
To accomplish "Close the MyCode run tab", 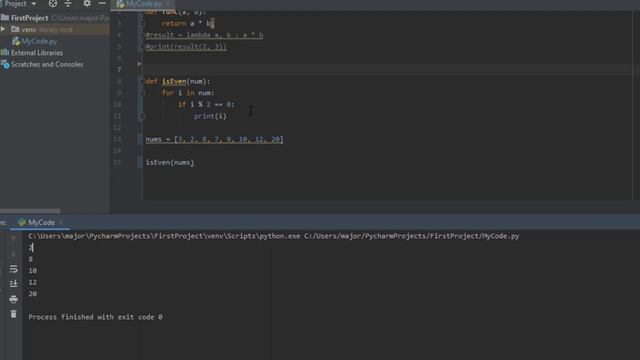I will [x=61, y=222].
